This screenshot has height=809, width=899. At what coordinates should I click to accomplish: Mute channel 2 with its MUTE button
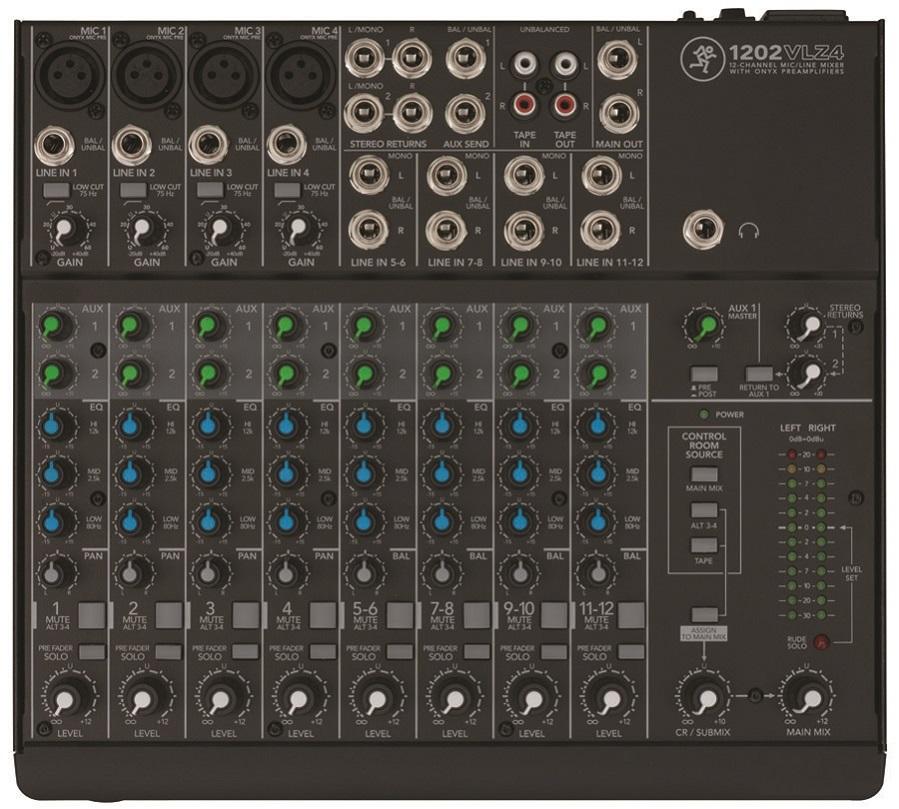[x=169, y=615]
